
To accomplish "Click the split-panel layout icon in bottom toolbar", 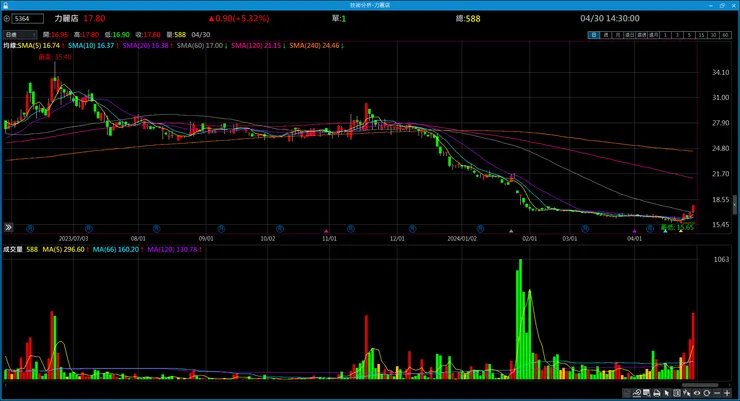I will point(677,393).
